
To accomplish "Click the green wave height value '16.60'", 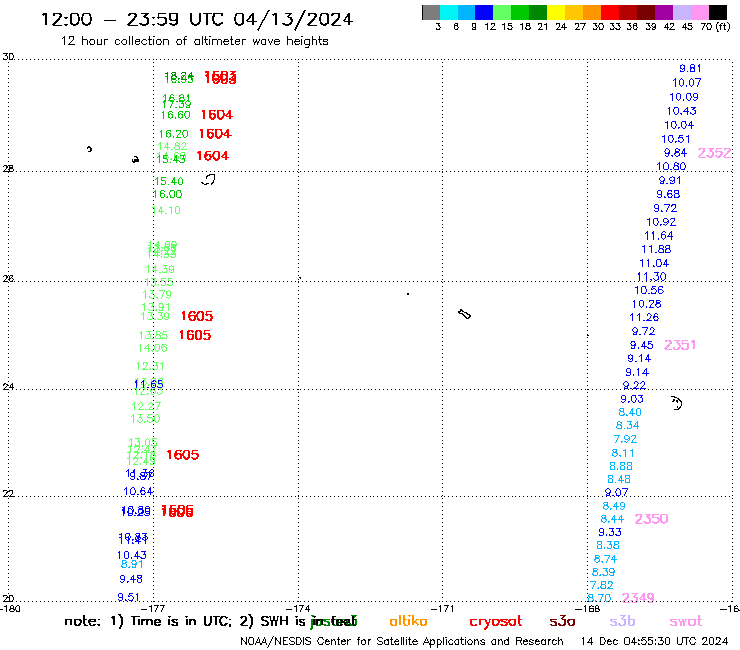I will (176, 115).
